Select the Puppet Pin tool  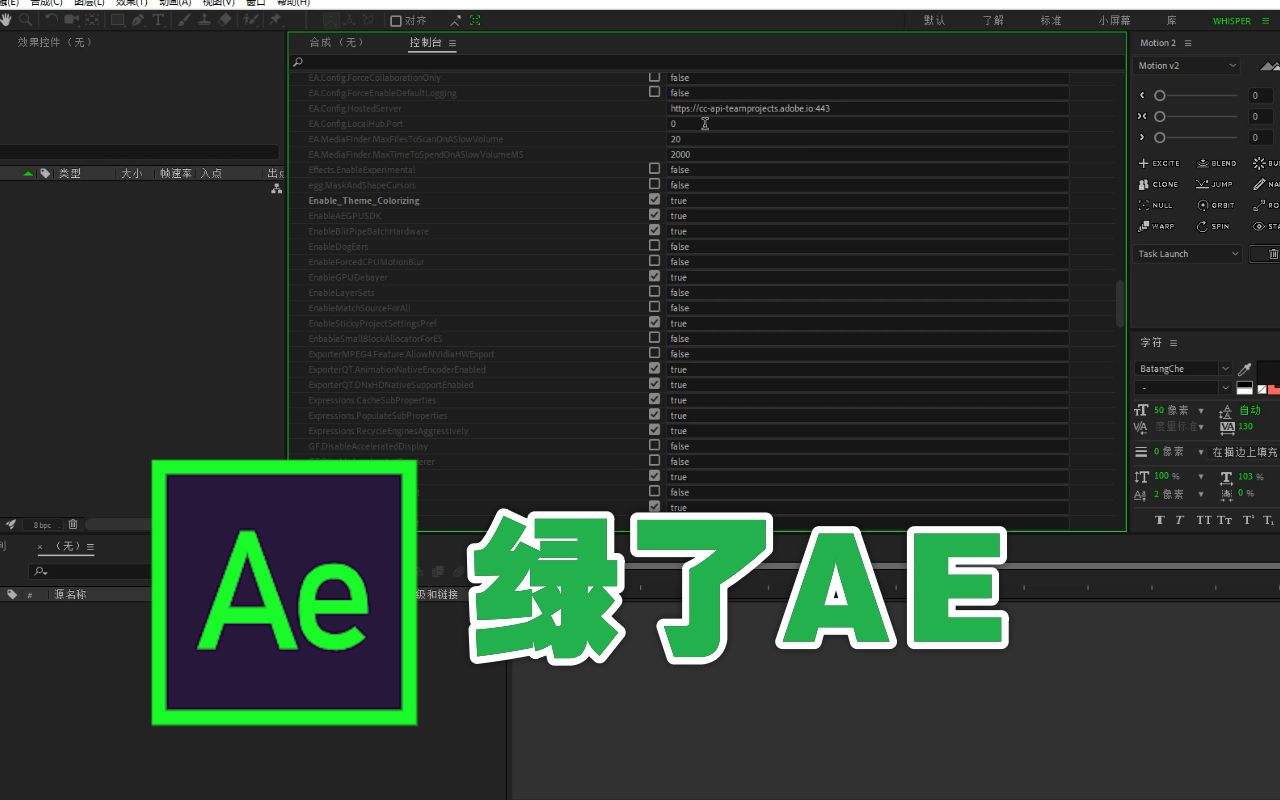click(x=274, y=19)
